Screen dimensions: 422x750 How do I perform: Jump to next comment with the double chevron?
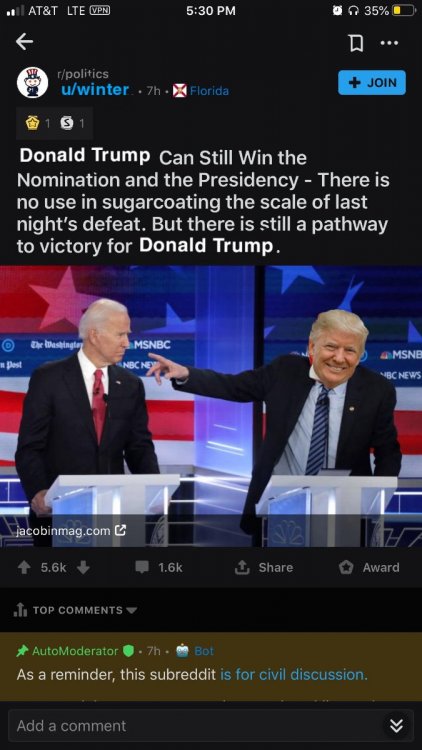tap(396, 726)
